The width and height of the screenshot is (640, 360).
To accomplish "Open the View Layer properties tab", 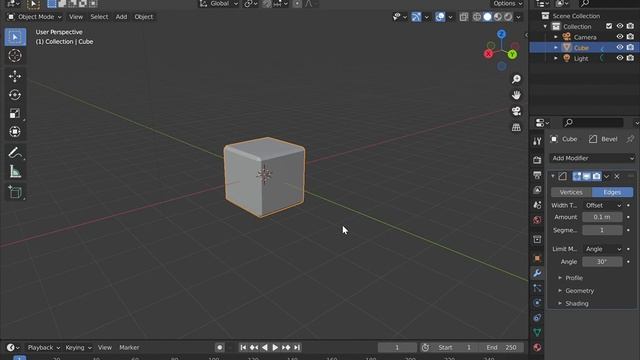I will pos(537,190).
